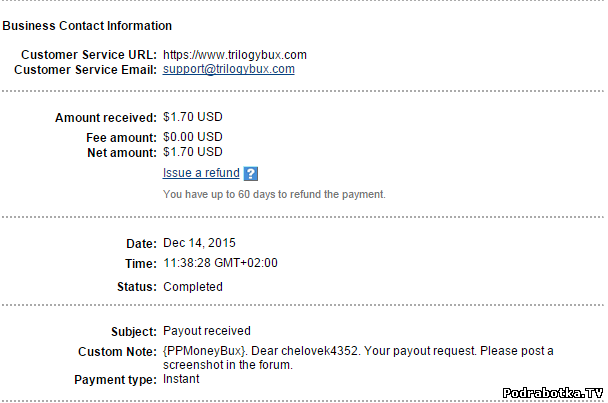The width and height of the screenshot is (608, 403).
Task: Click the support@trilogybux.com email link
Action: point(228,69)
